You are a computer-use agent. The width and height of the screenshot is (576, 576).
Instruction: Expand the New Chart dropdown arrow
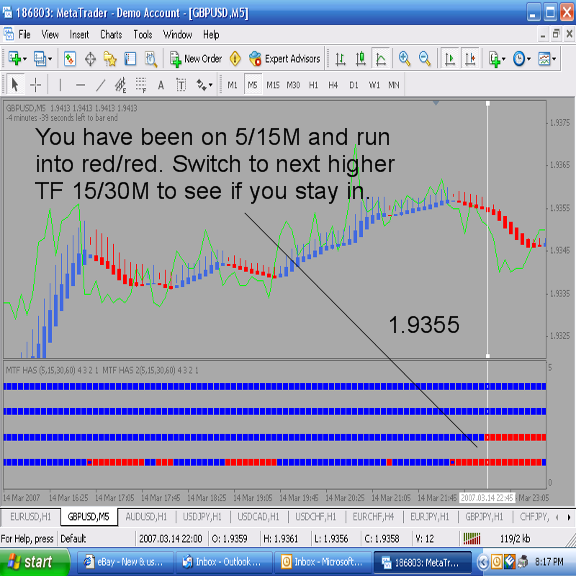[x=25, y=59]
